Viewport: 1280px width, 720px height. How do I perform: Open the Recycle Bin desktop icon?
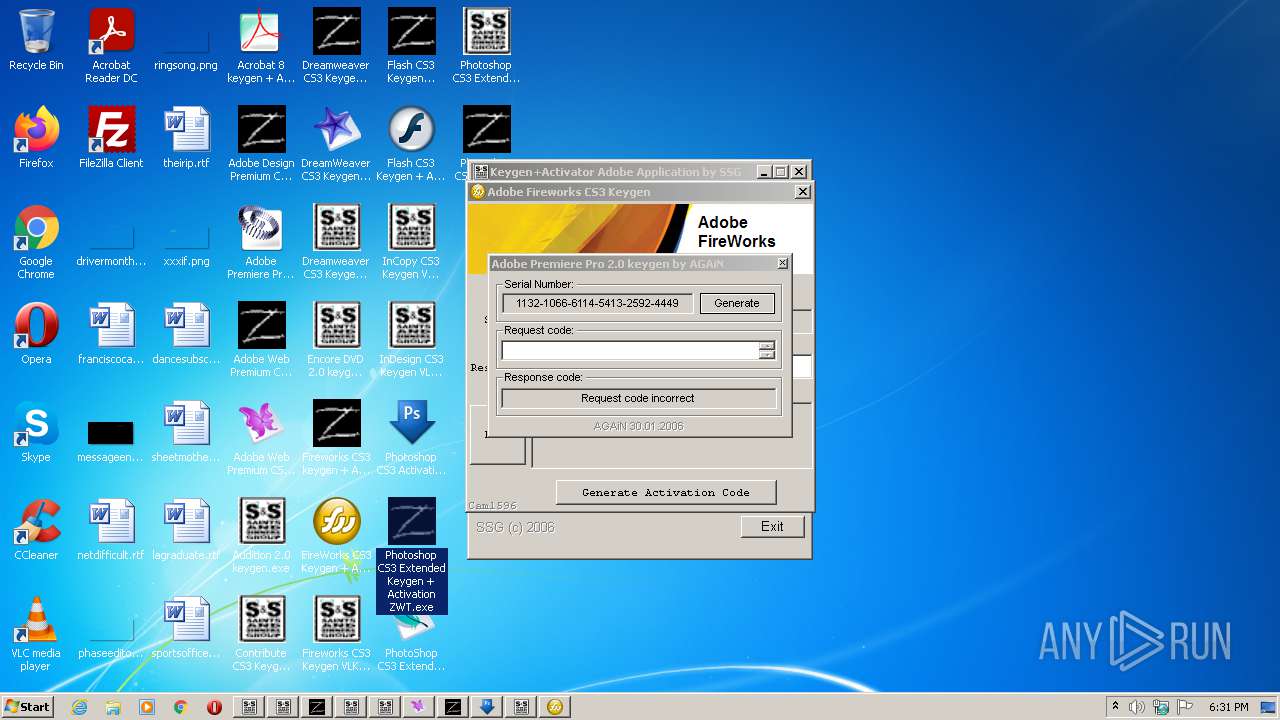tap(36, 40)
